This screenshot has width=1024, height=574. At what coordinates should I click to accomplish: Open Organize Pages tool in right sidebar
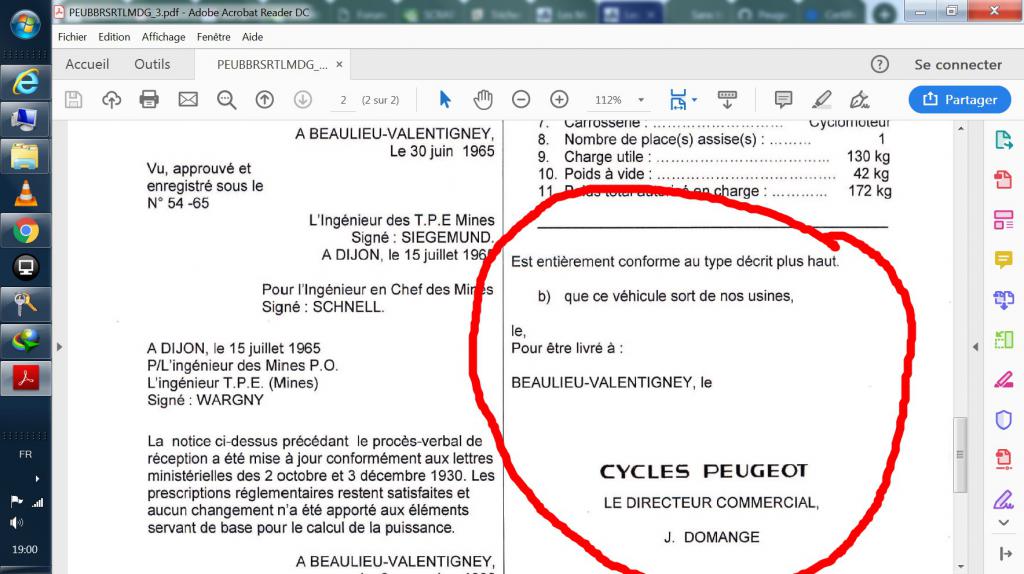[1004, 339]
